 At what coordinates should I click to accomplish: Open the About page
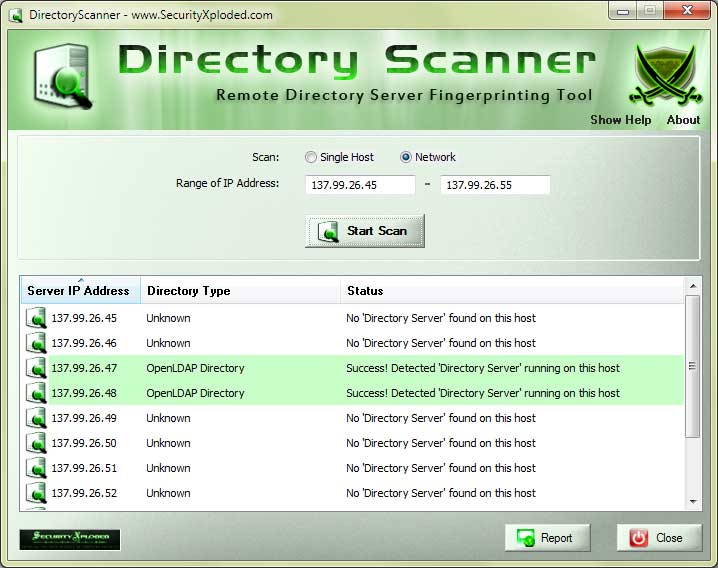tap(683, 120)
